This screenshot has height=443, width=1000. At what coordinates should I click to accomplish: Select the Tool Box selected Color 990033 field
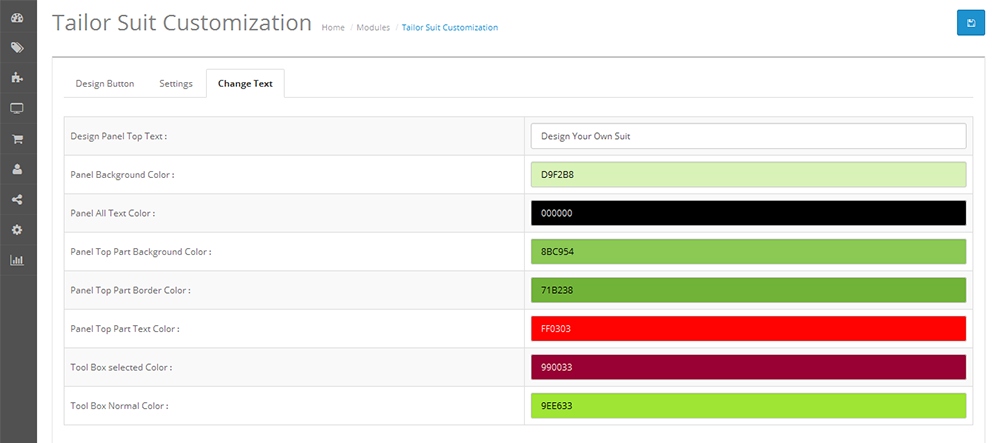748,367
